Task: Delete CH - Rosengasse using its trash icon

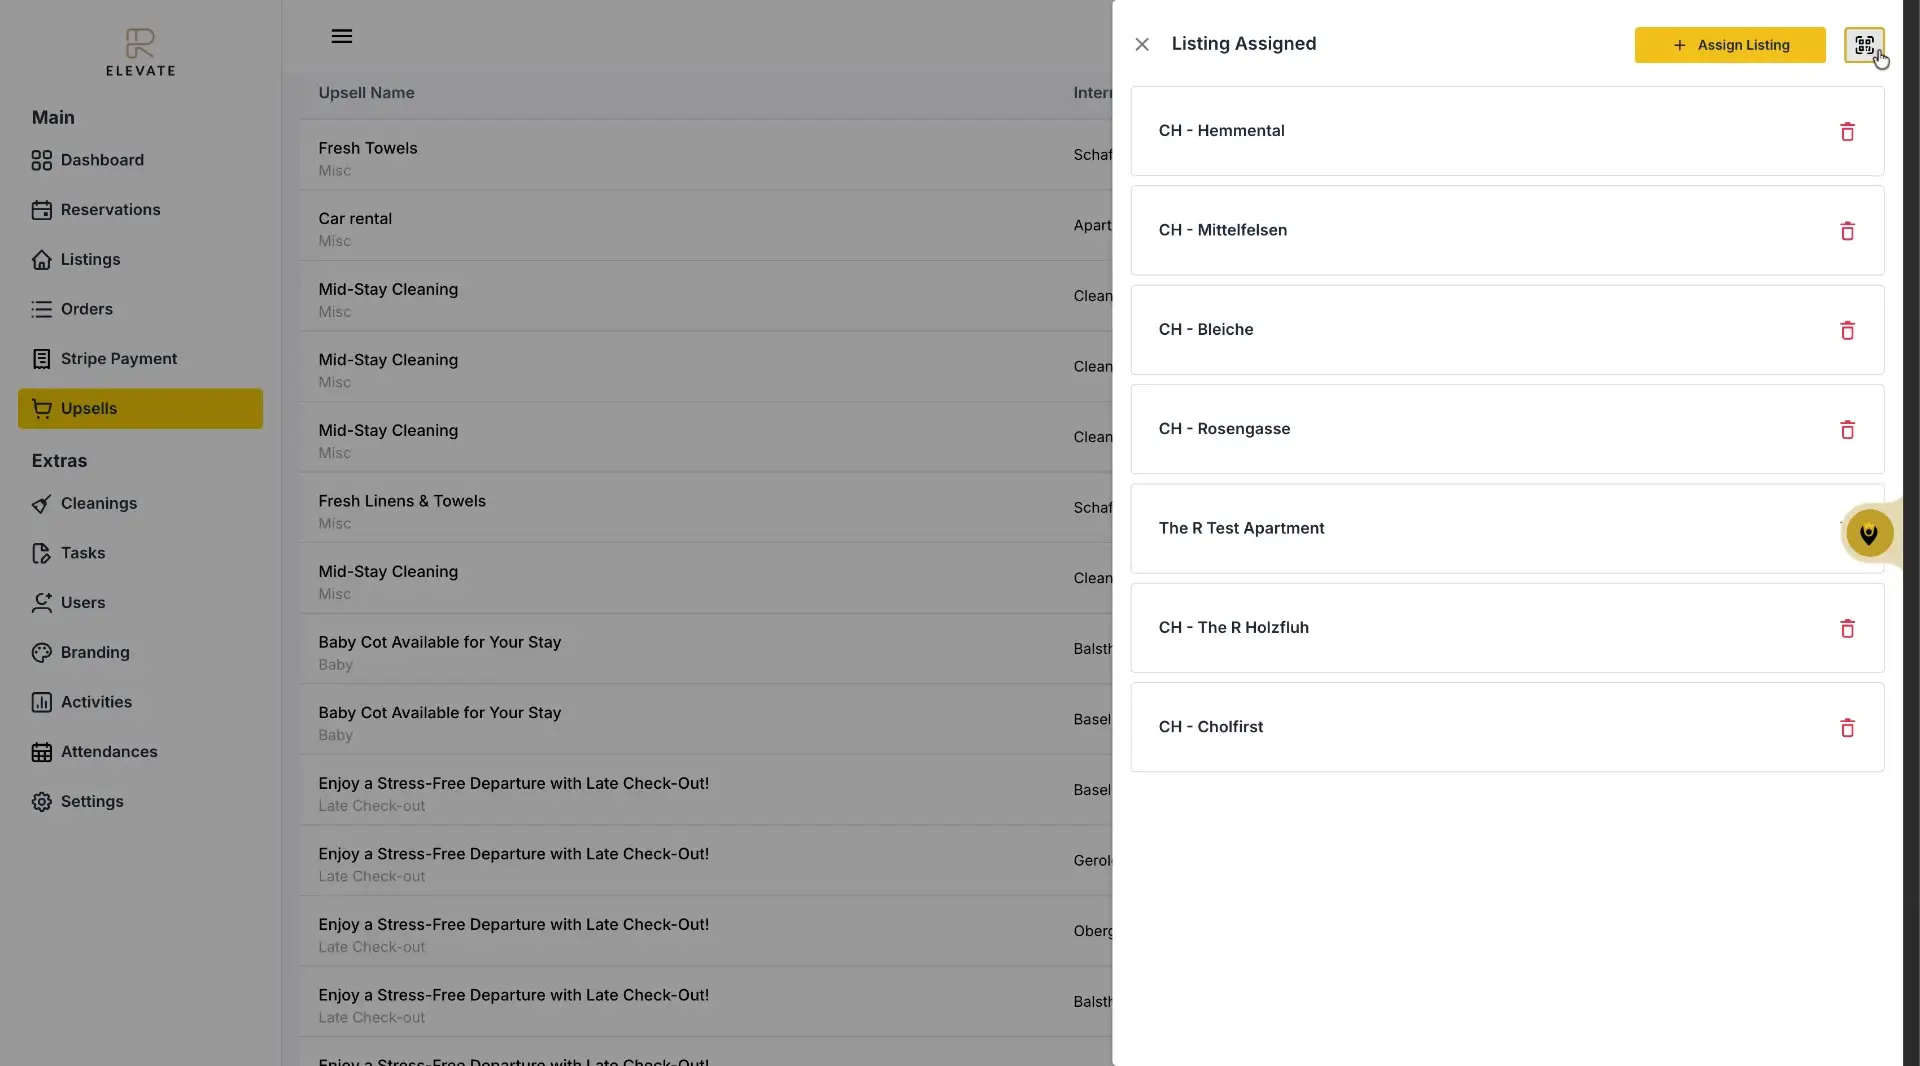Action: click(1848, 429)
